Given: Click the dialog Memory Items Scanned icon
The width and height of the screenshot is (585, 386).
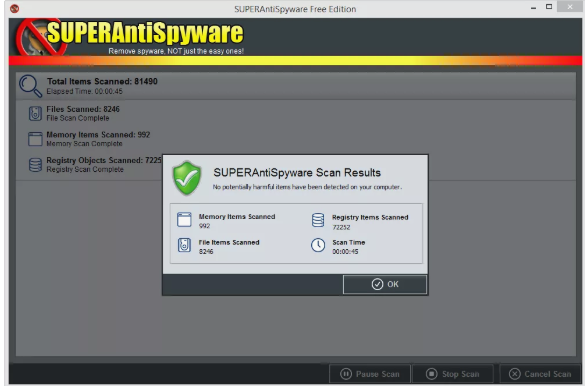Looking at the screenshot, I should click(184, 220).
